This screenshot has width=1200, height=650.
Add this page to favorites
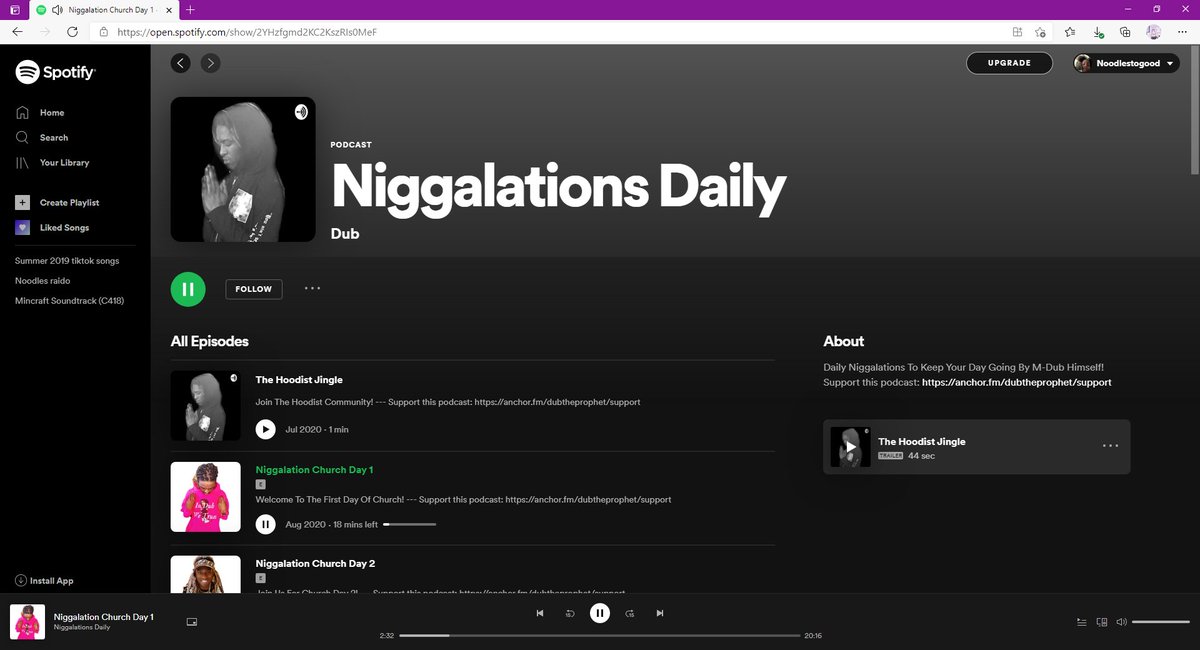click(x=1041, y=32)
